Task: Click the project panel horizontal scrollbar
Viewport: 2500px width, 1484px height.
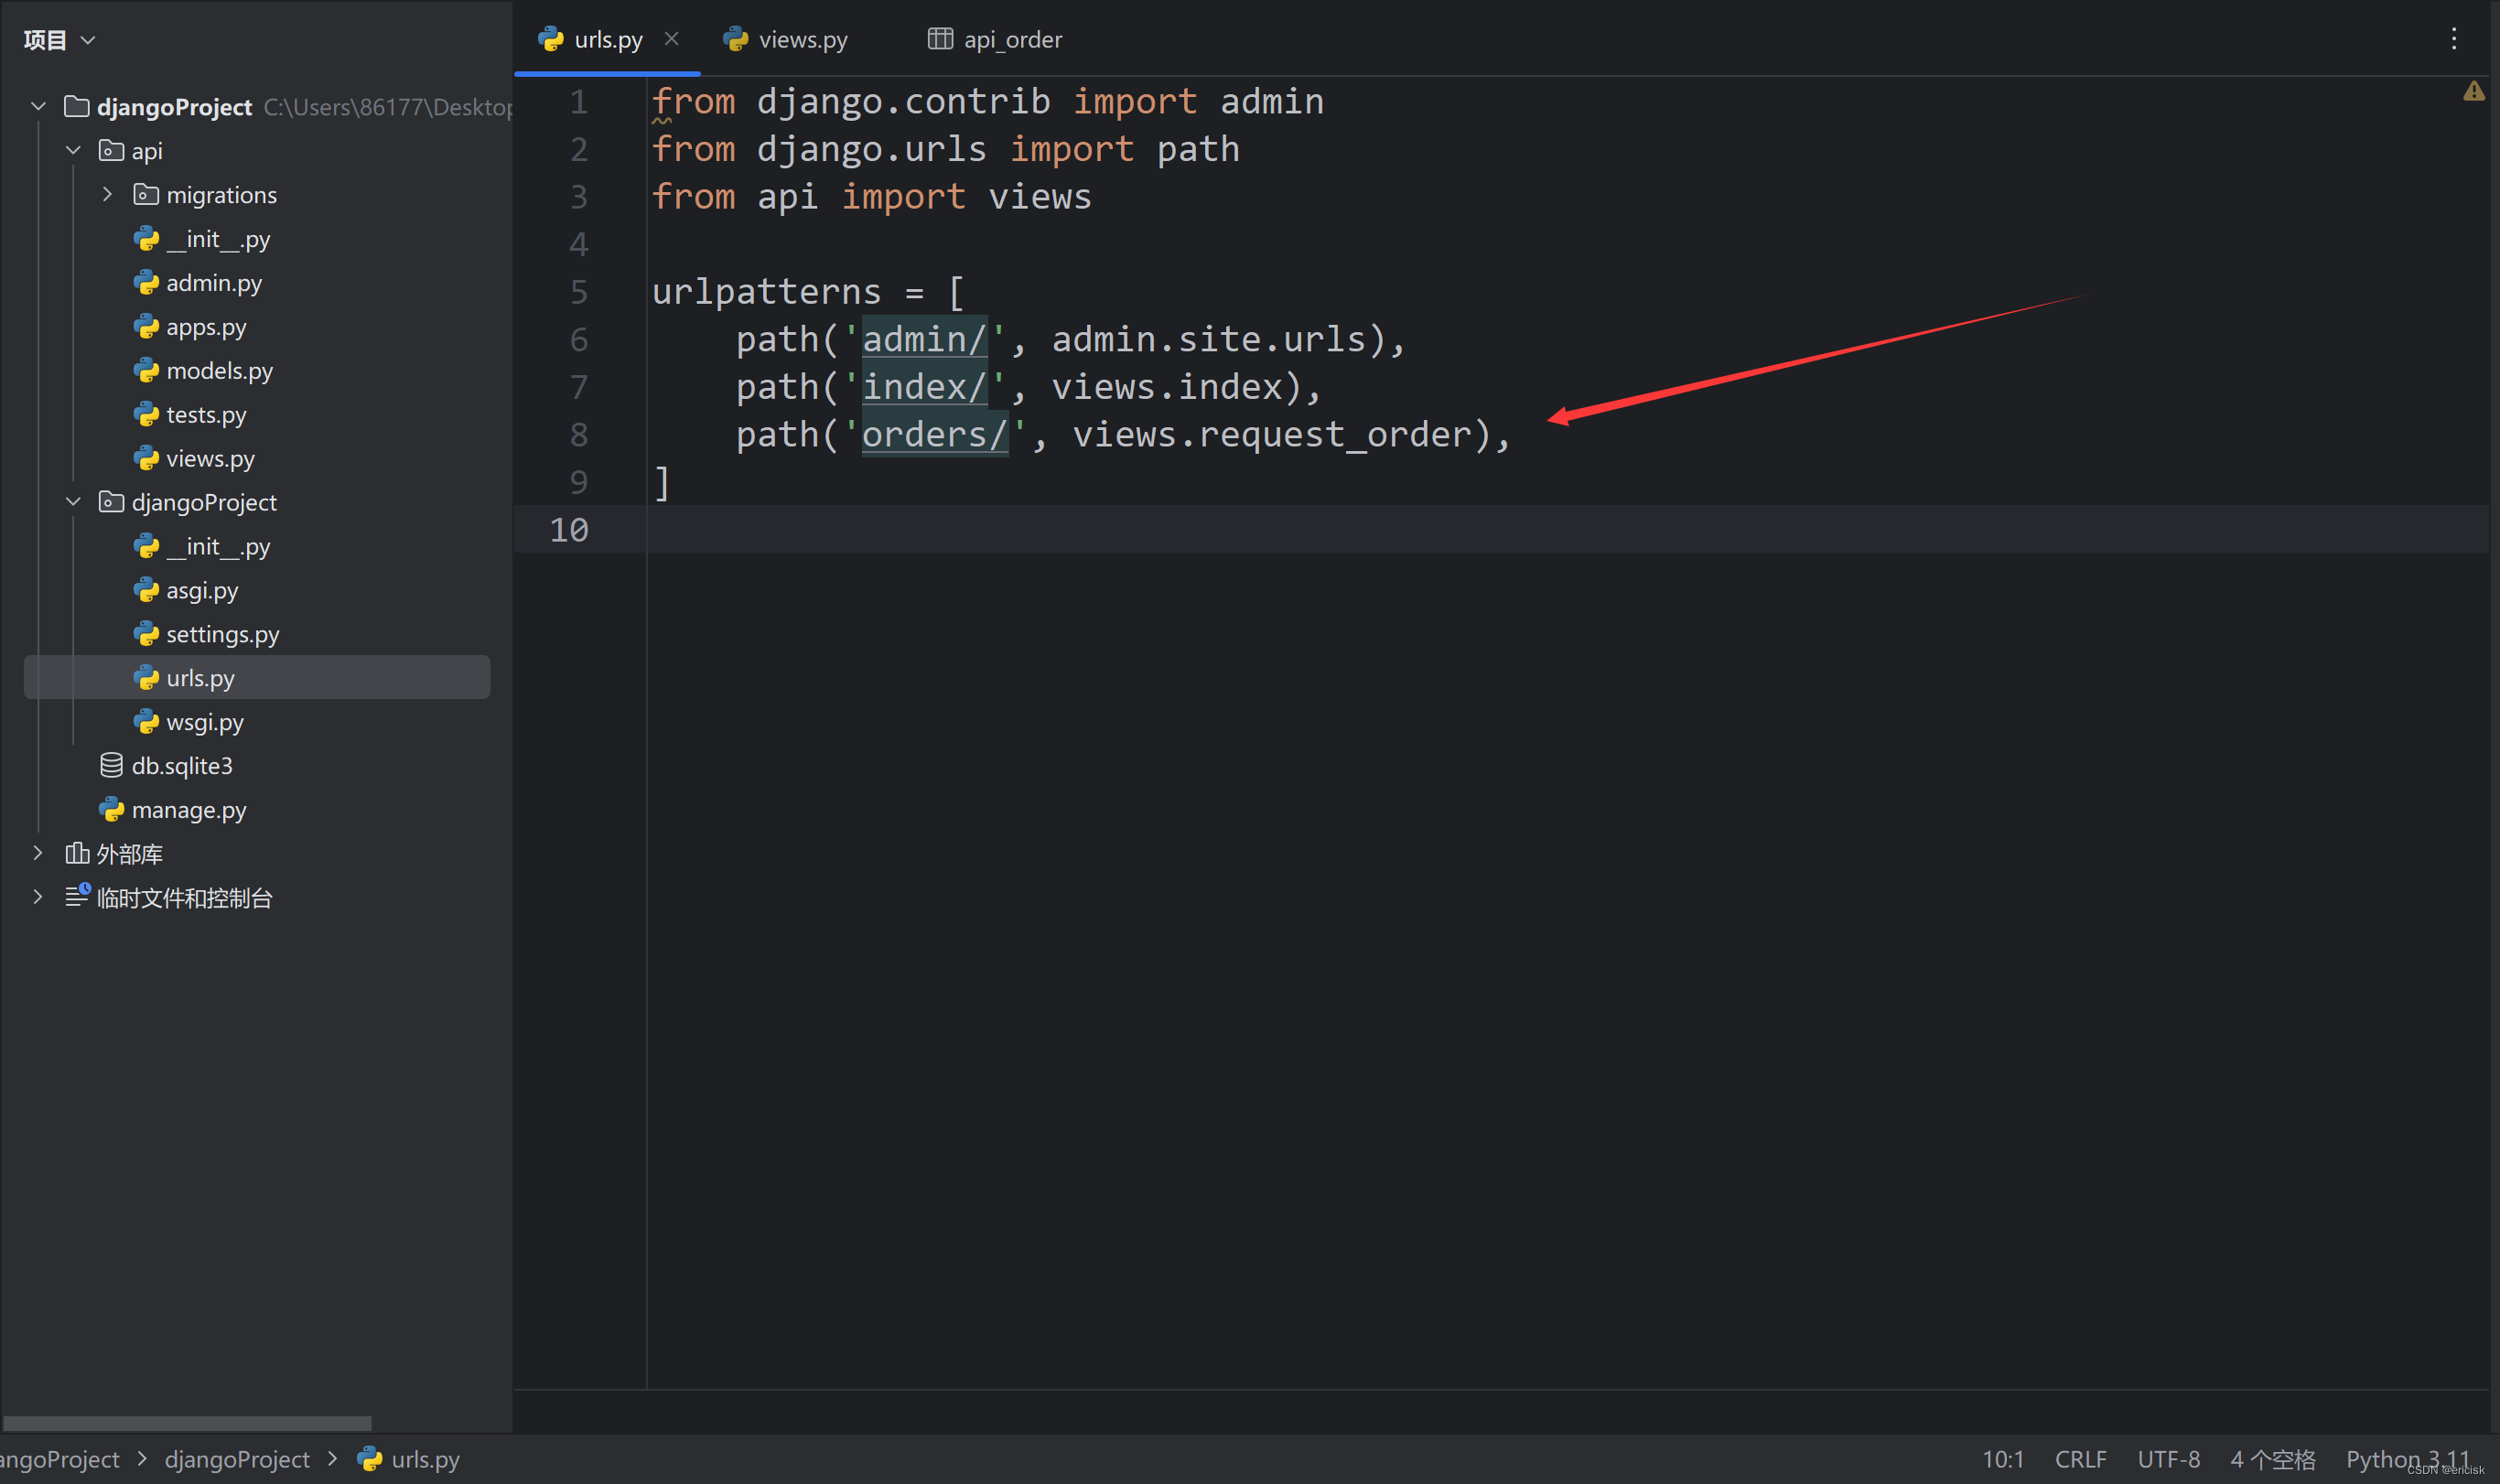Action: 187,1422
